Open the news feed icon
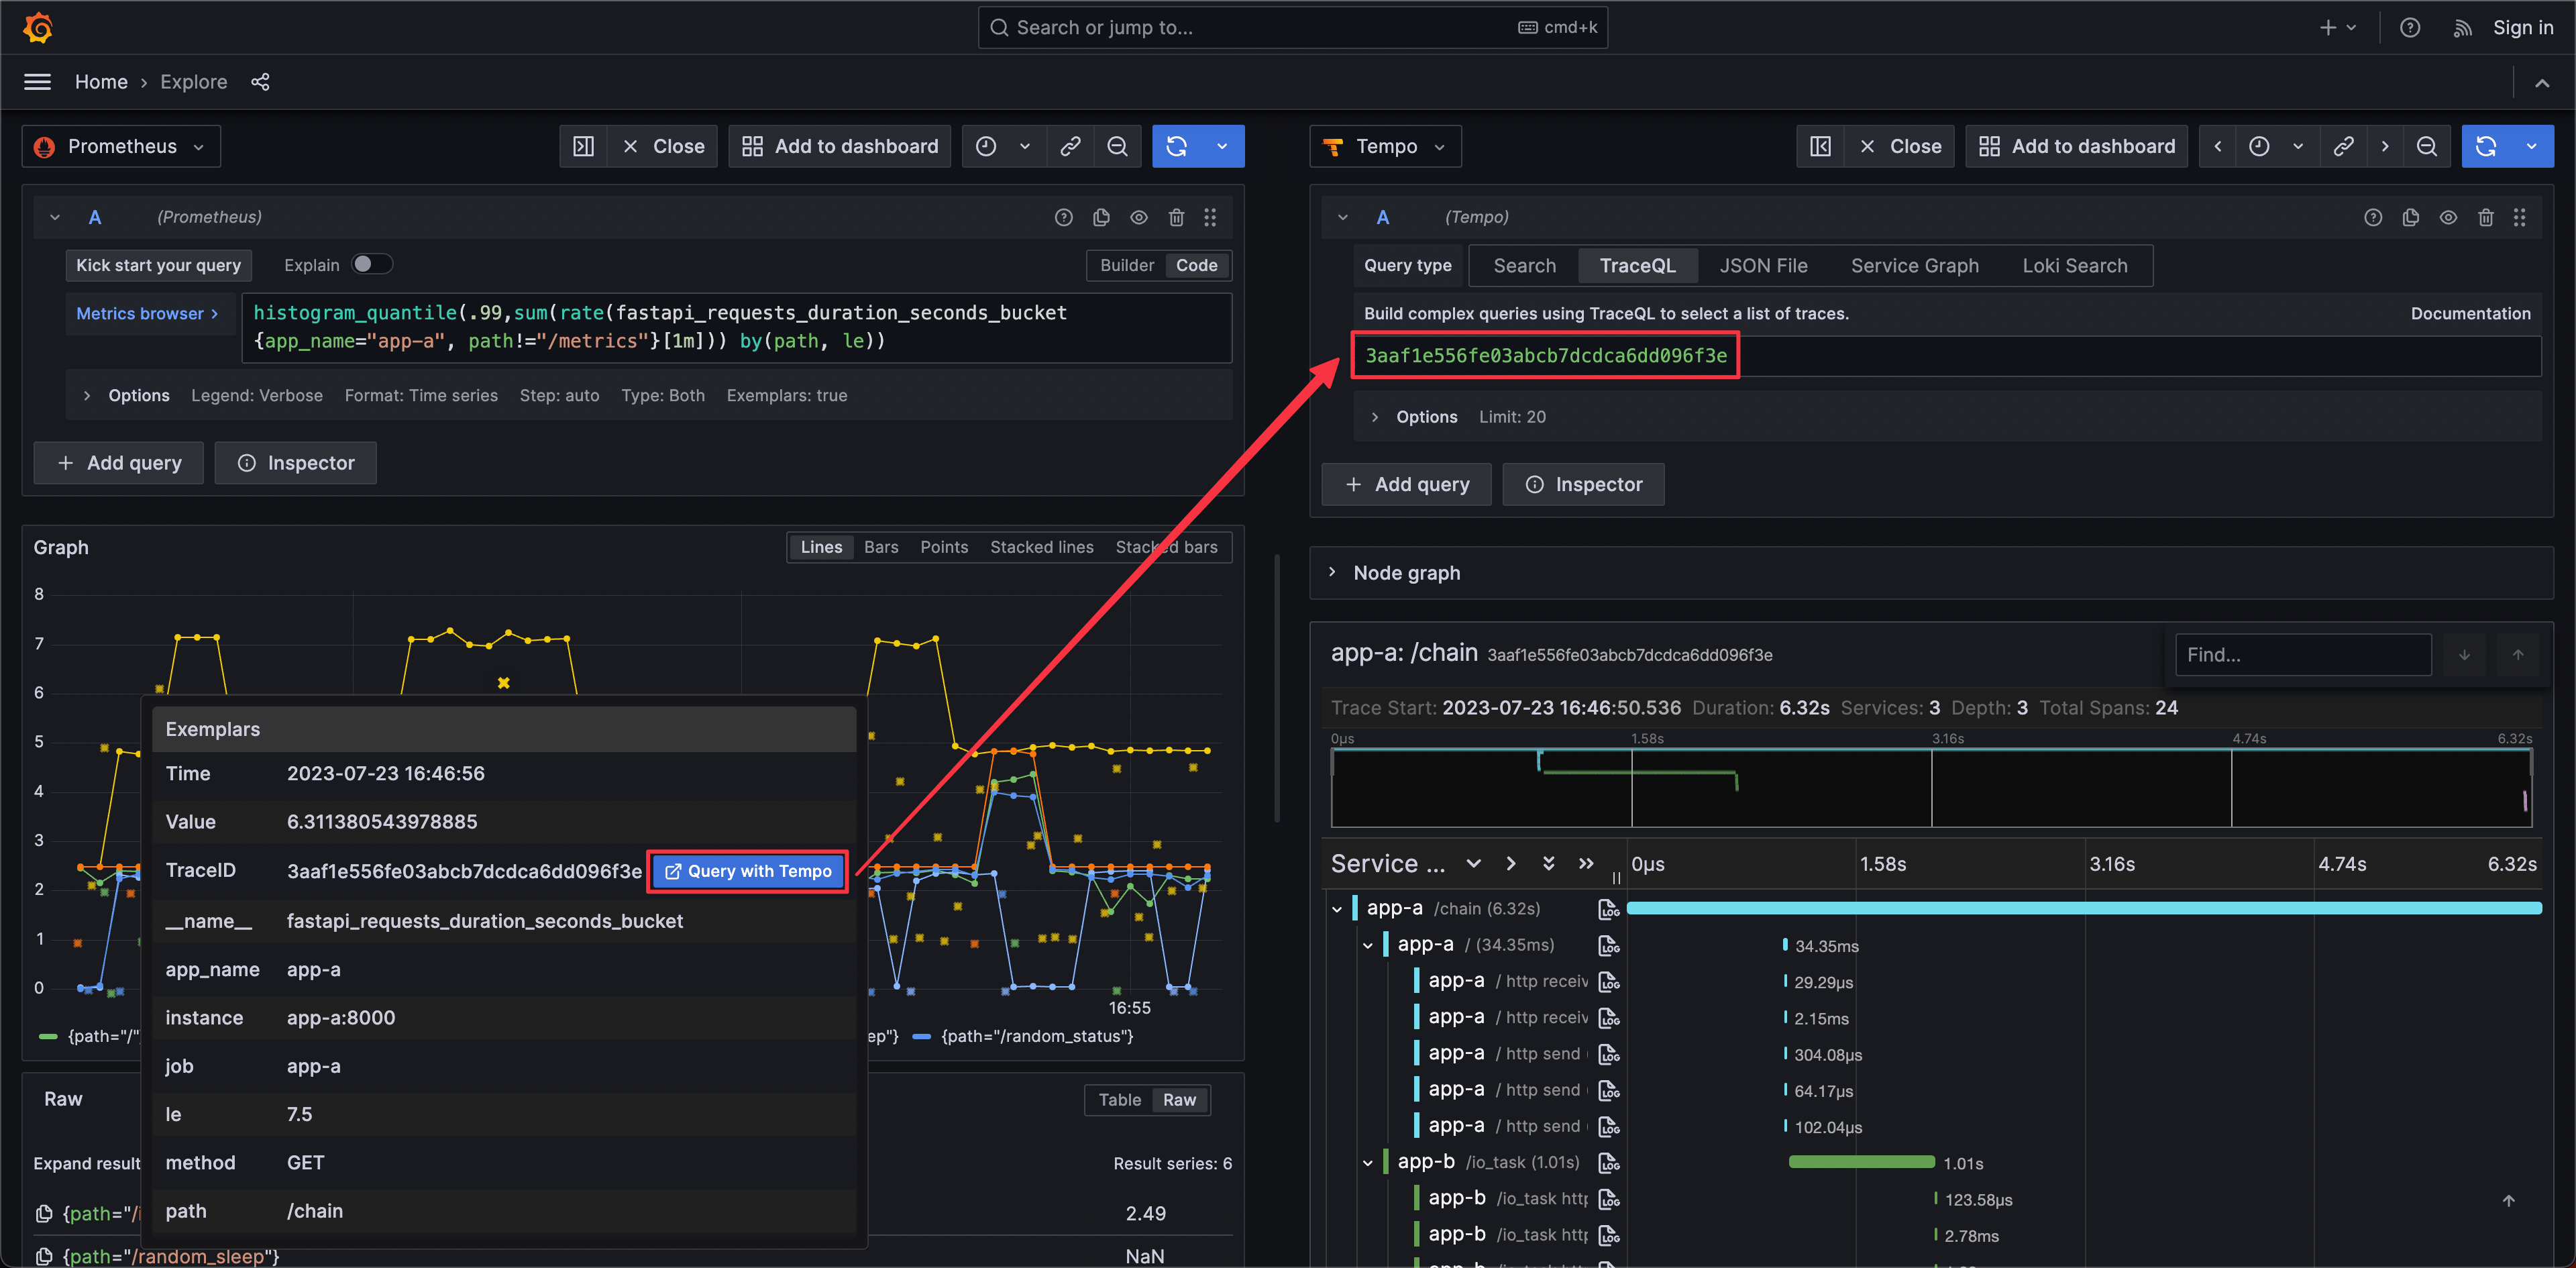Screen dimensions: 2576x1268 pos(2461,27)
